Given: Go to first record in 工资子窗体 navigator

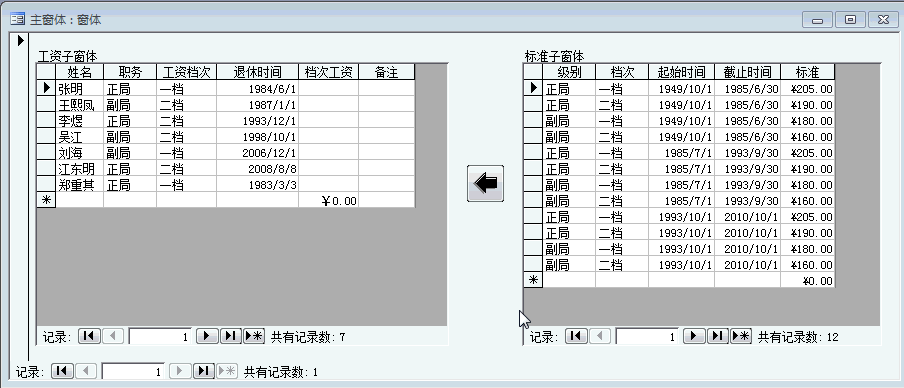Looking at the screenshot, I should [89, 336].
